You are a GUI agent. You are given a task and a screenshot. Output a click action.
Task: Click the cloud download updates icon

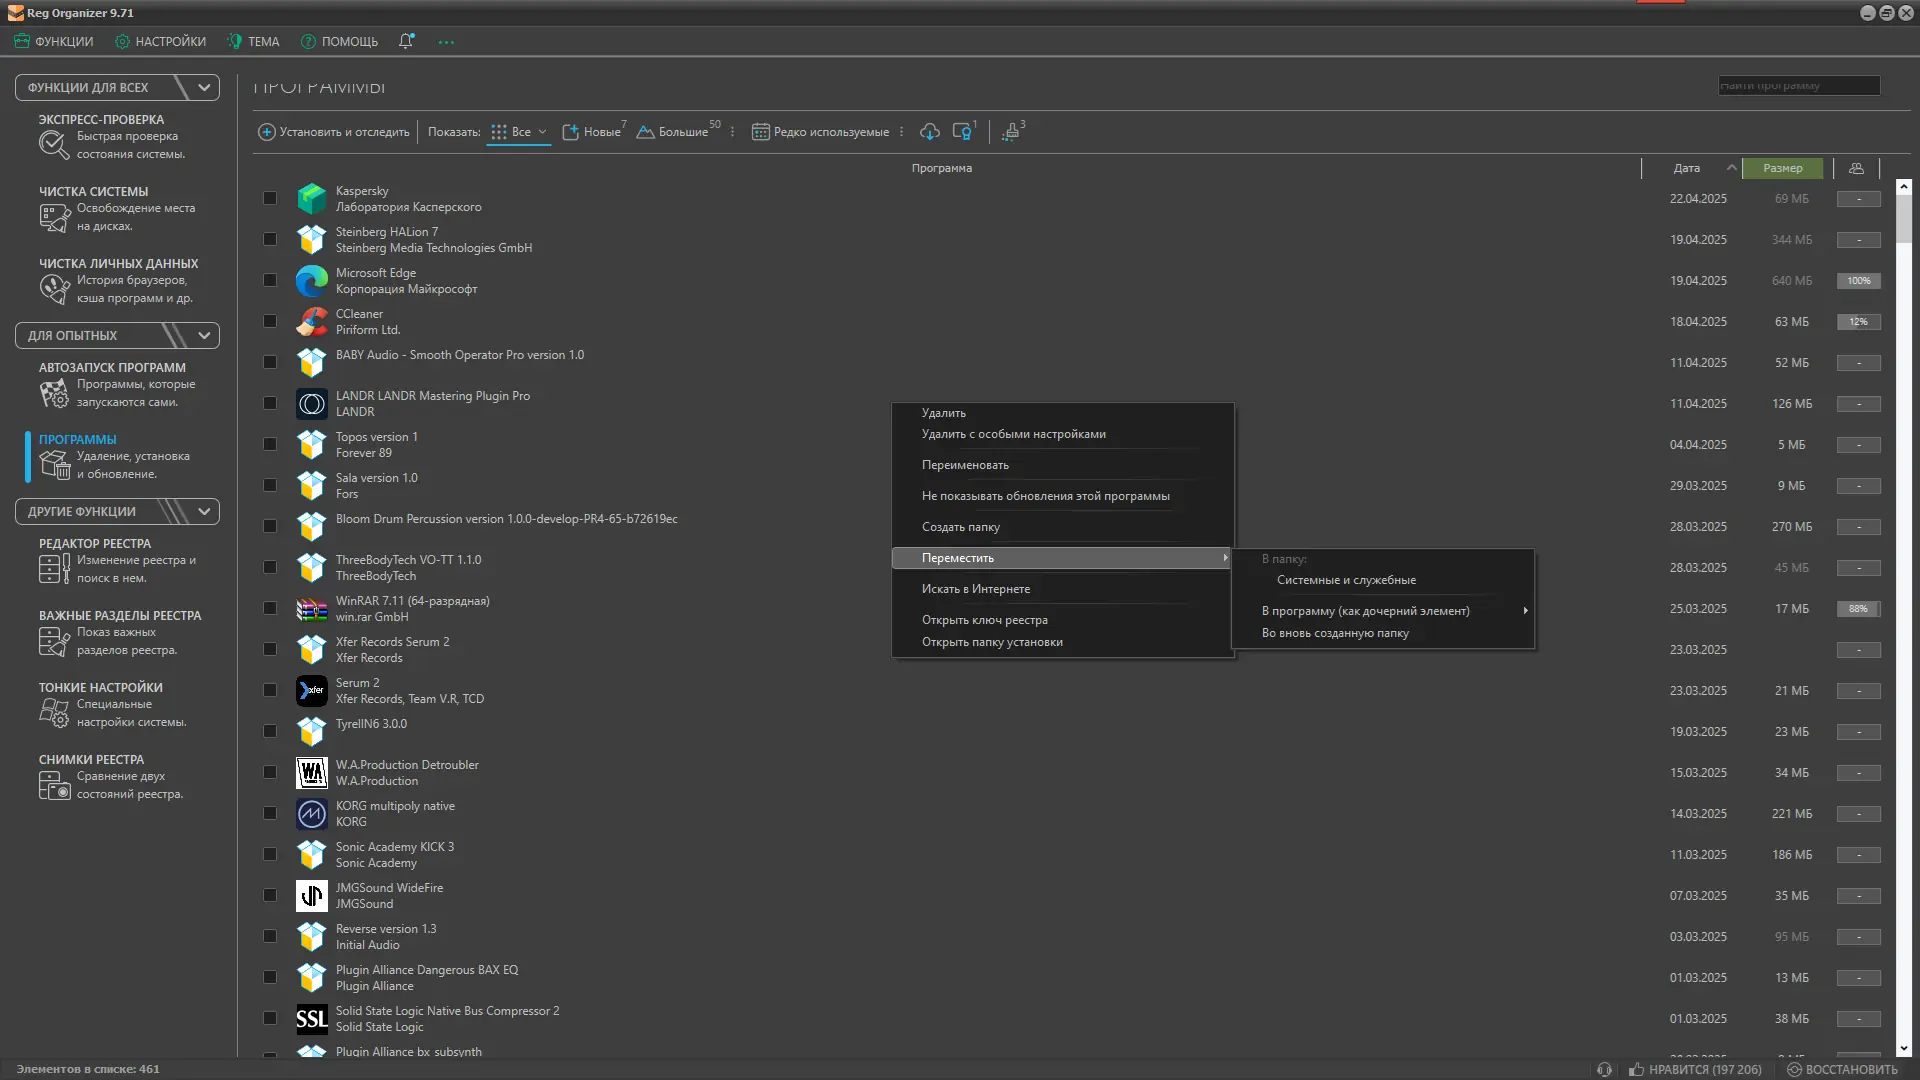tap(930, 132)
